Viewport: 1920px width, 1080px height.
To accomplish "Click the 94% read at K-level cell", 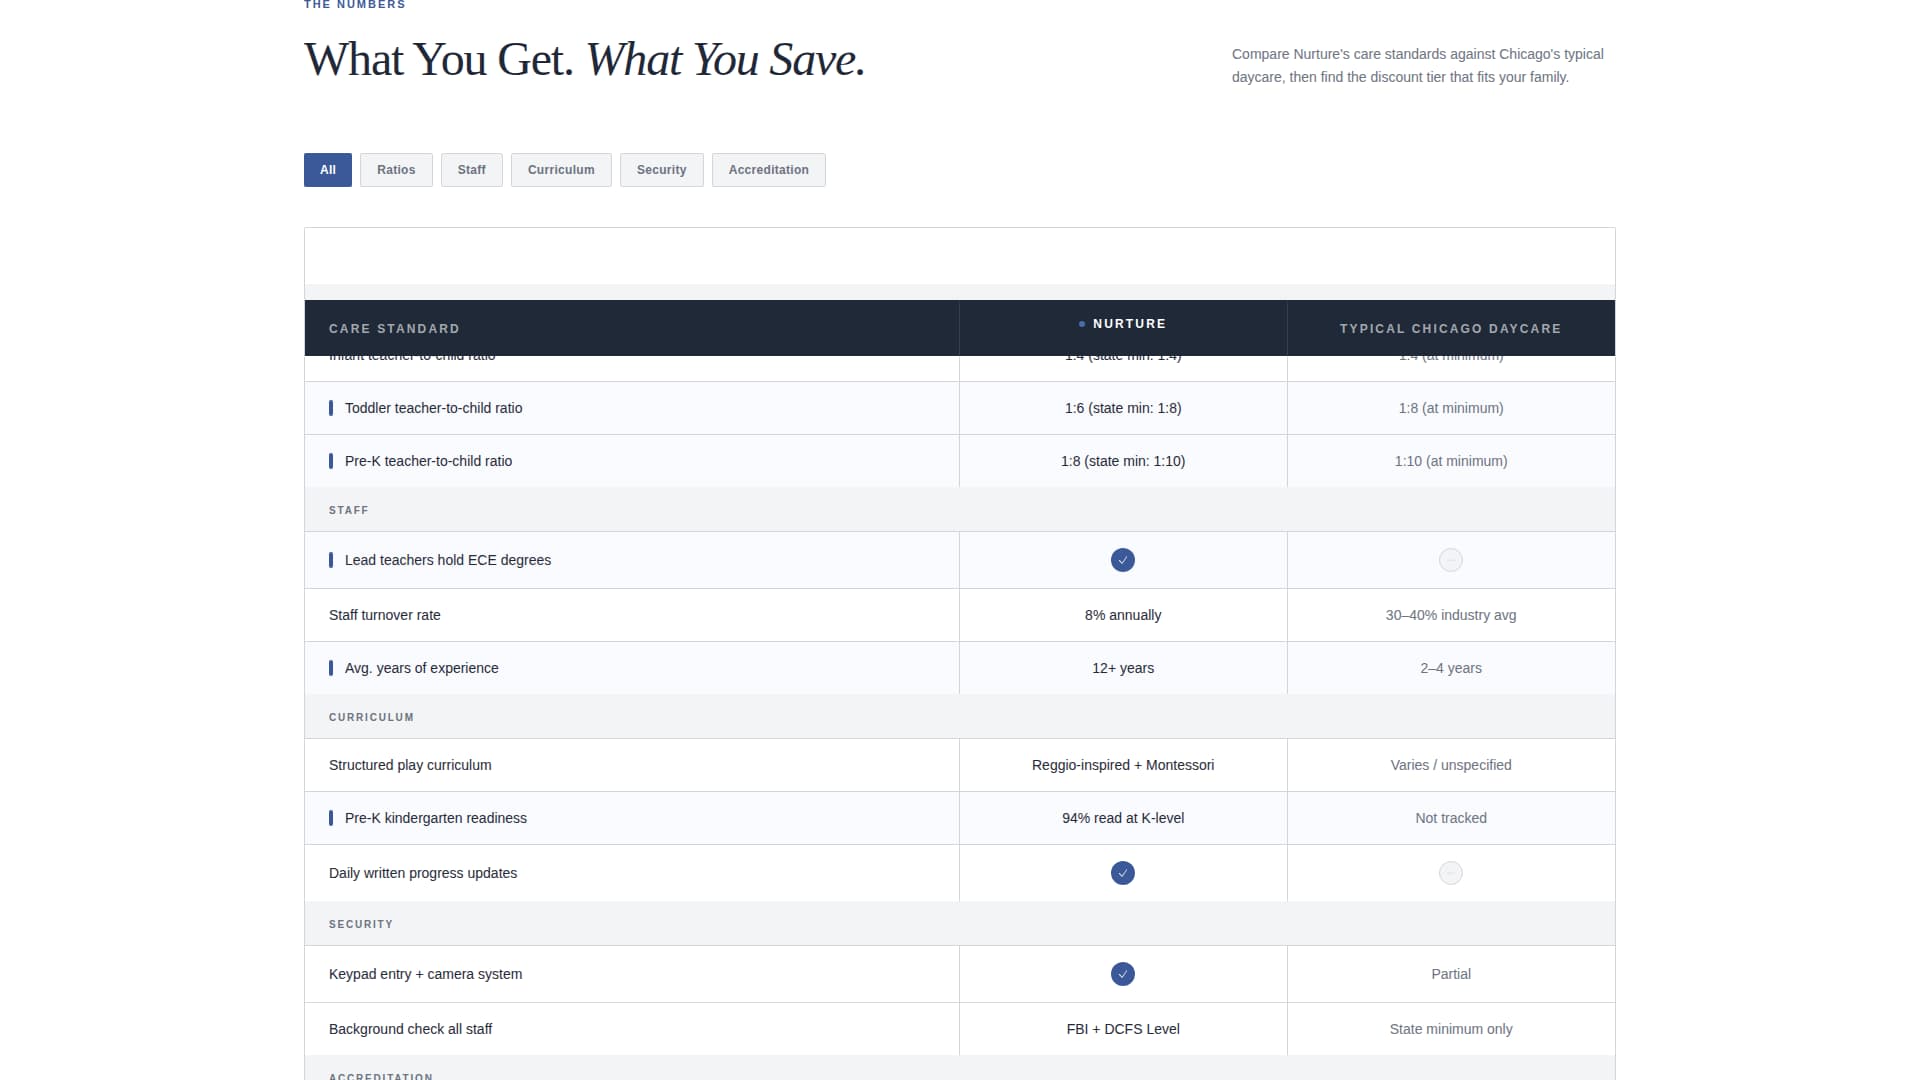I will (1123, 818).
